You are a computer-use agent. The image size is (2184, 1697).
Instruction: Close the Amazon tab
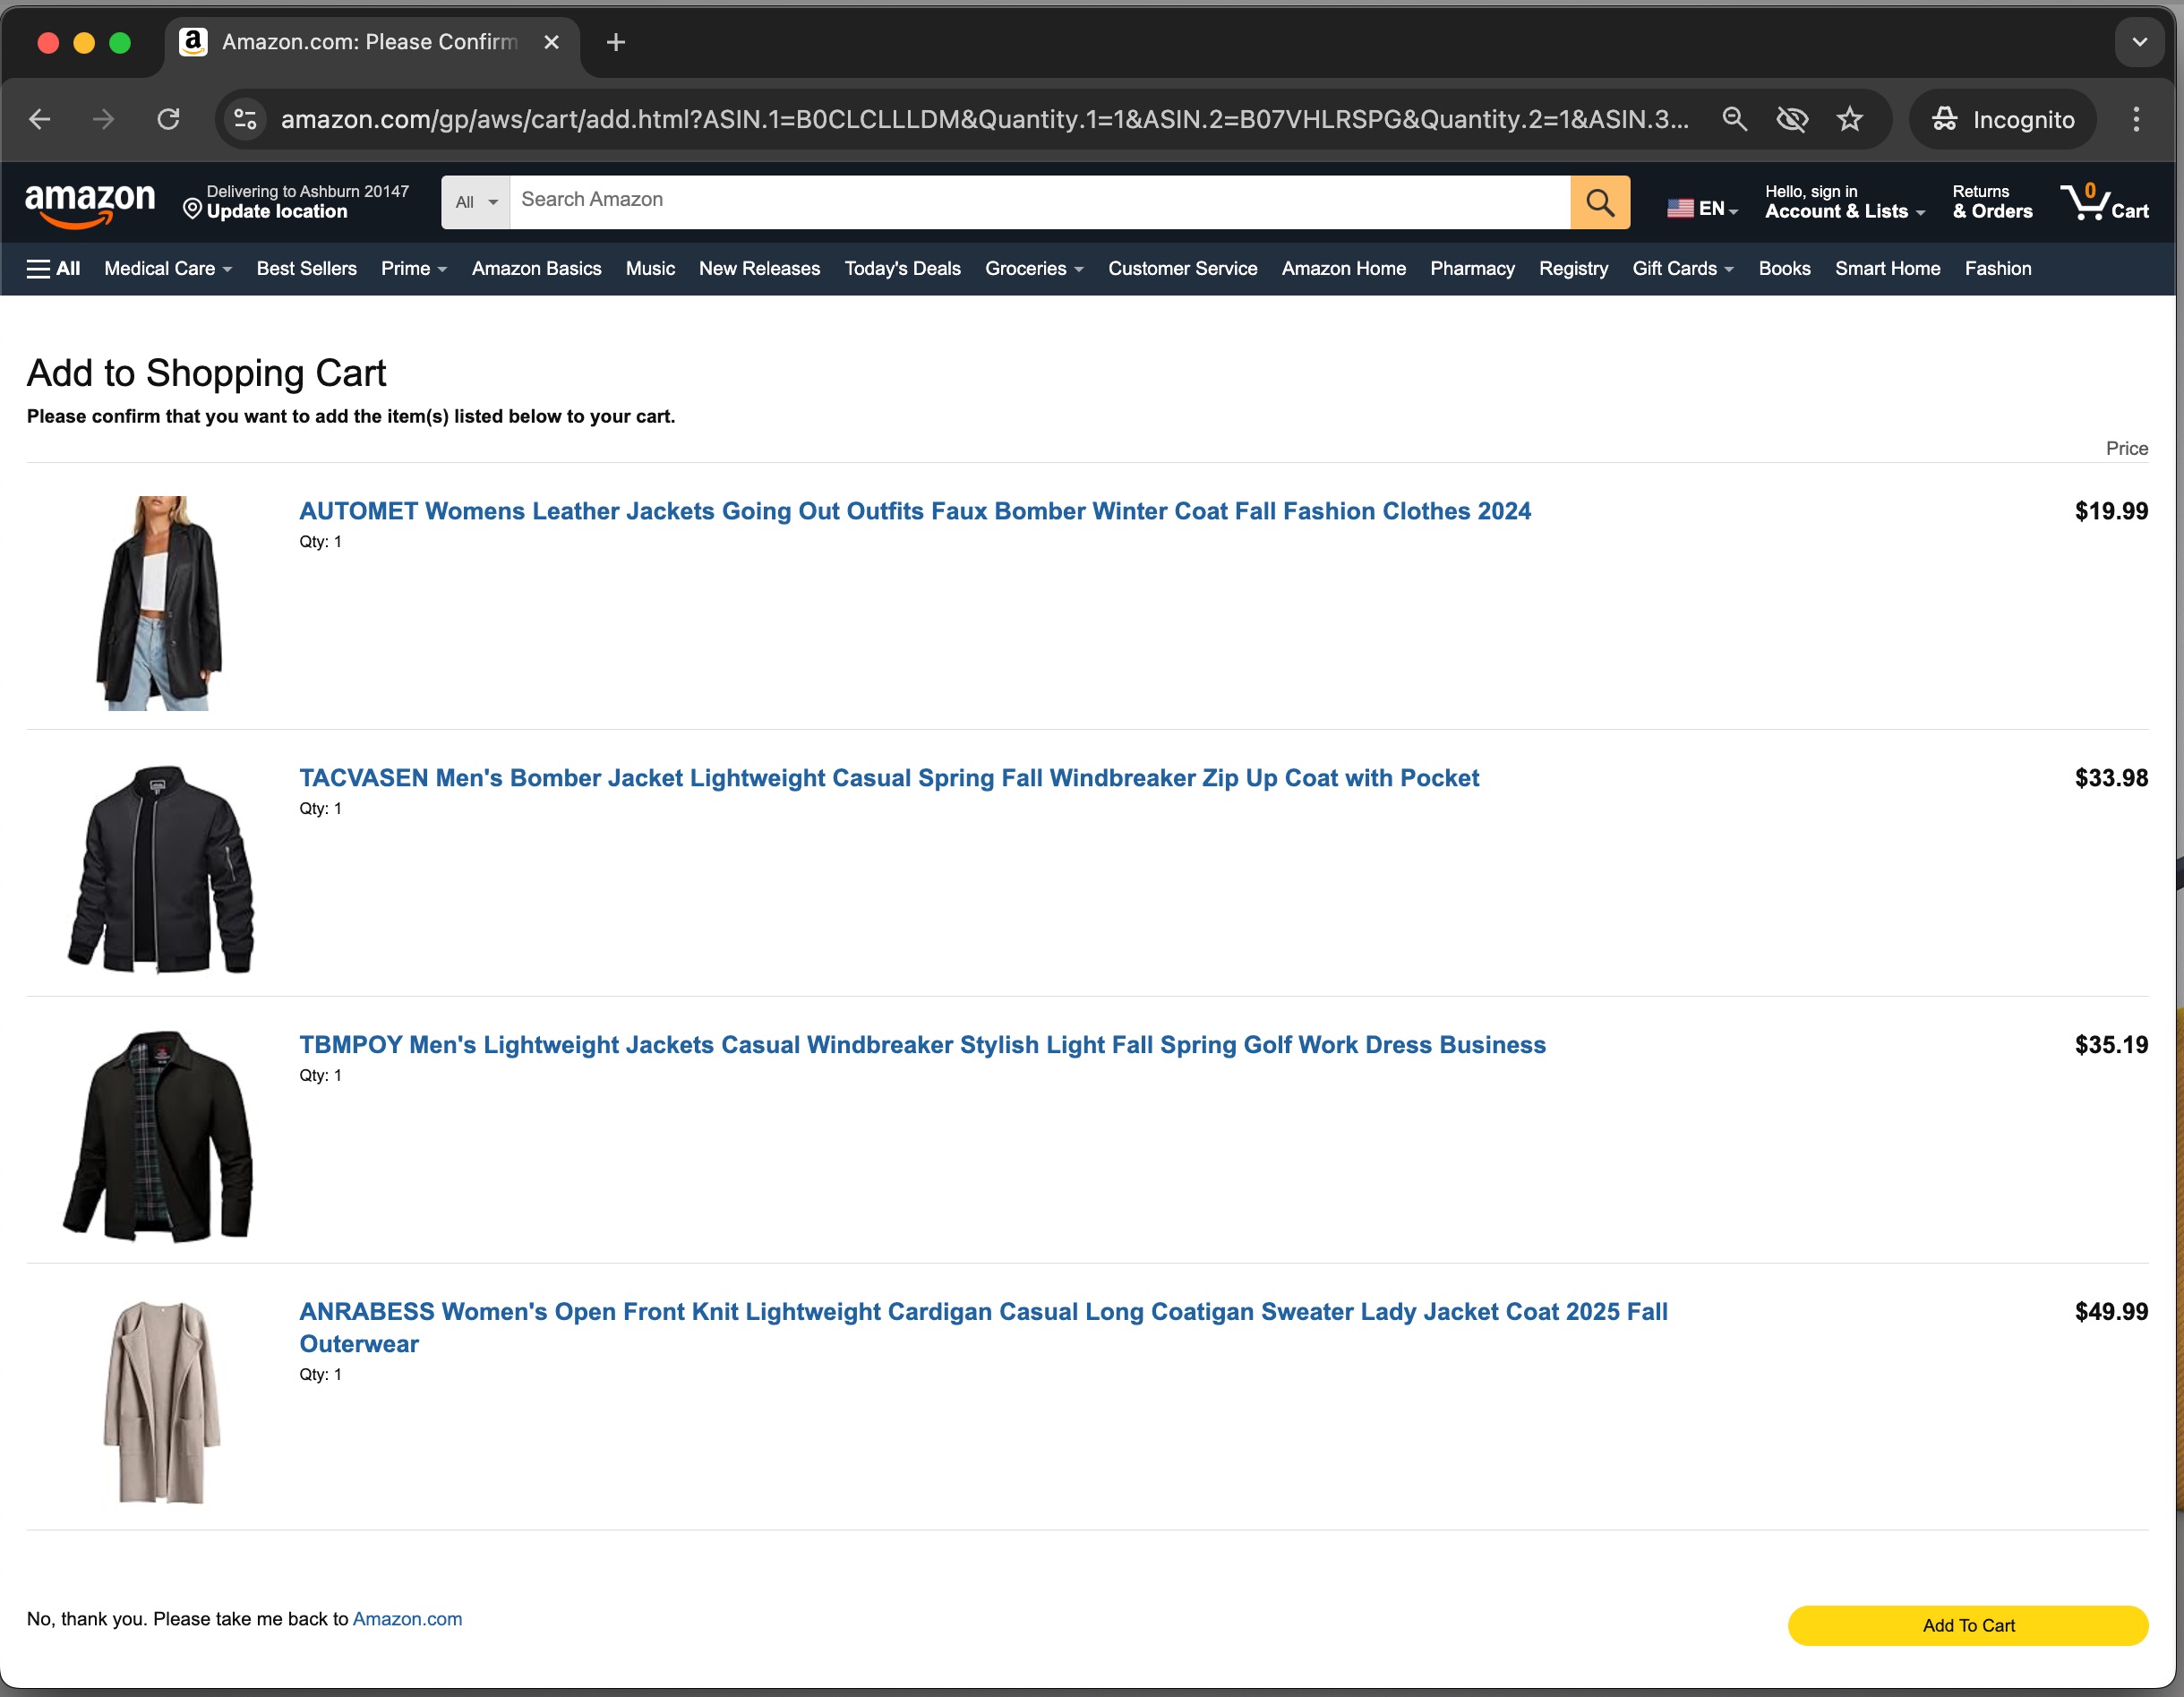click(x=551, y=42)
